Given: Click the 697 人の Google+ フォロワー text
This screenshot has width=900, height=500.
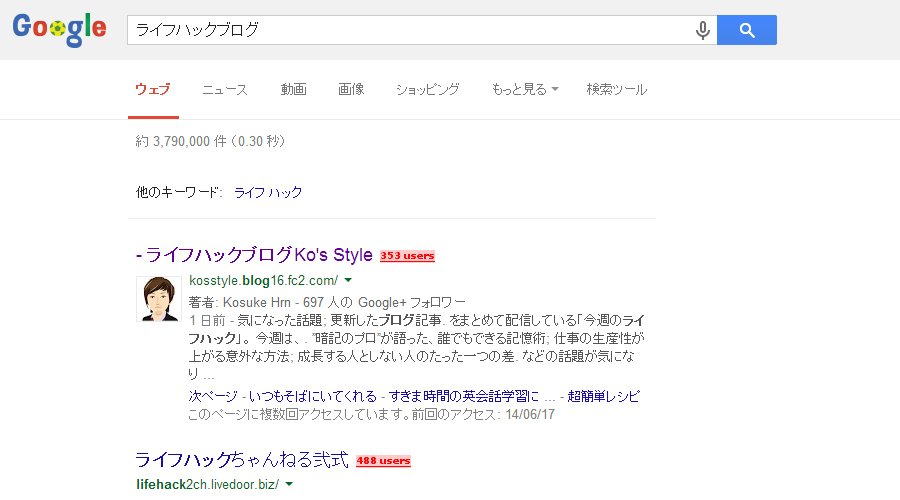Looking at the screenshot, I should (x=384, y=303).
